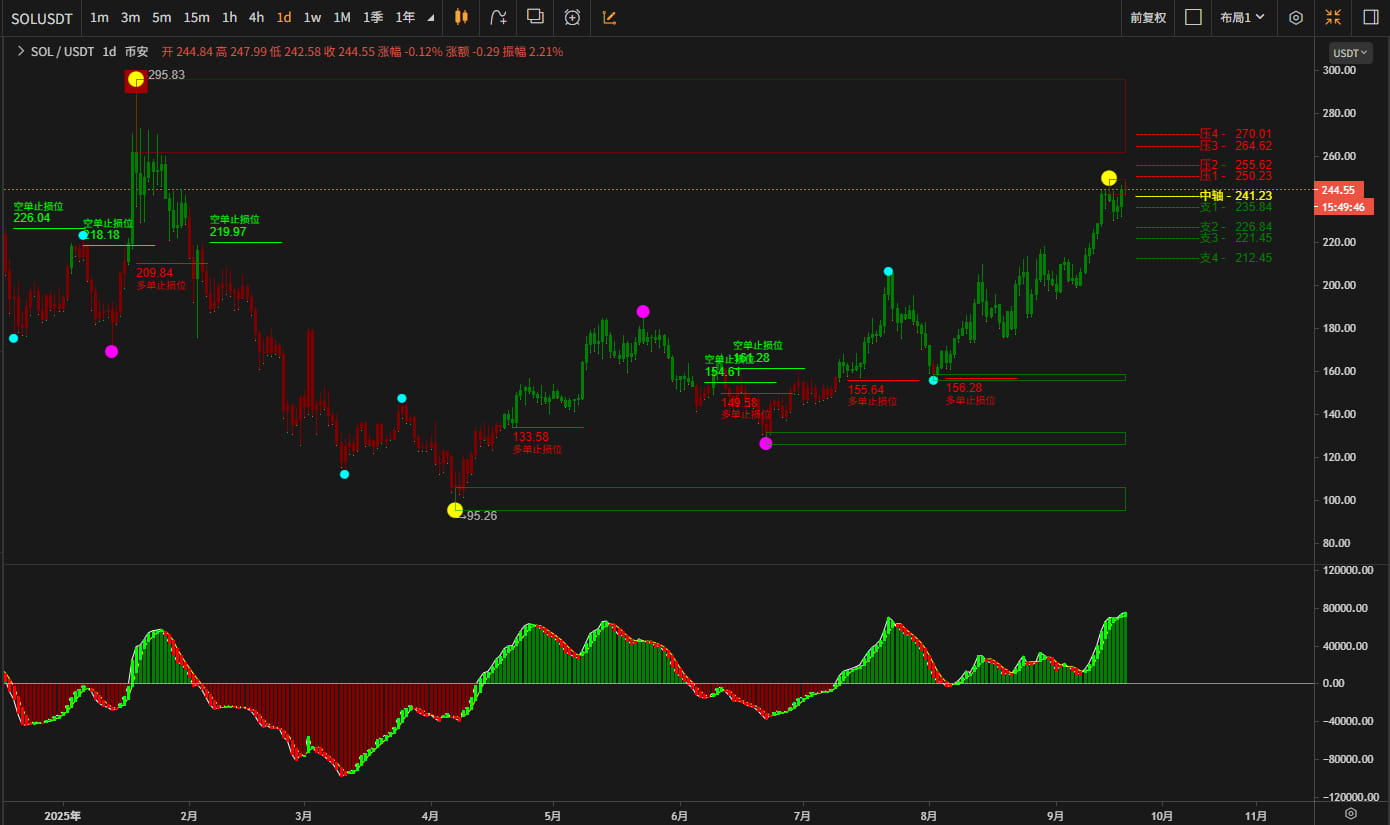Click the 95.26 low price label
Image resolution: width=1390 pixels, height=825 pixels.
pyautogui.click(x=481, y=516)
